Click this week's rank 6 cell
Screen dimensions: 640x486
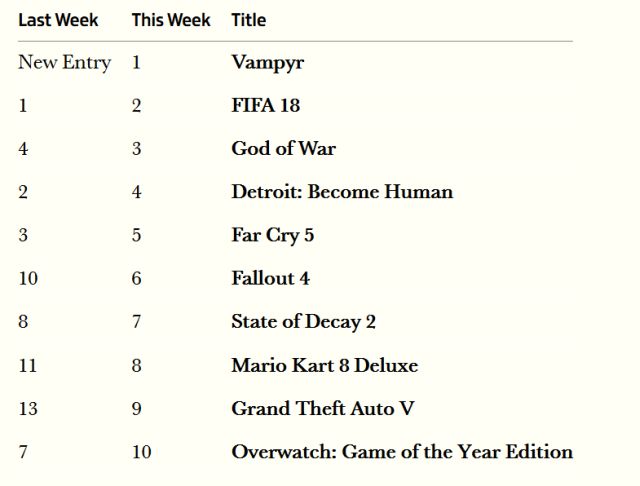136,278
